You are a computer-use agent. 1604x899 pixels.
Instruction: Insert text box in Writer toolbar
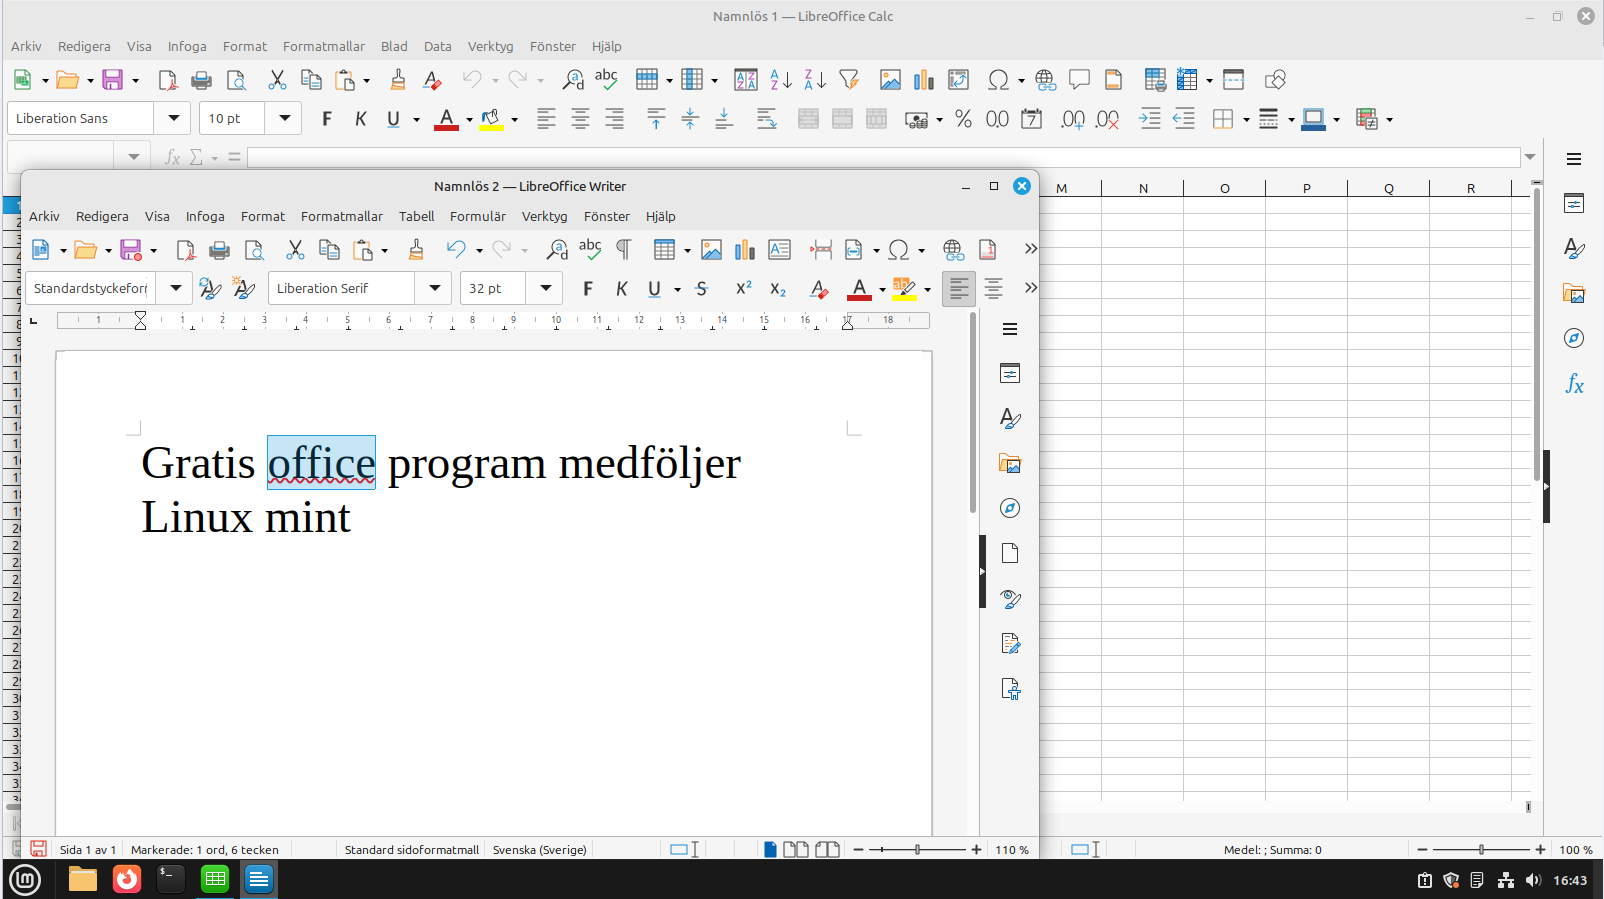pyautogui.click(x=779, y=250)
